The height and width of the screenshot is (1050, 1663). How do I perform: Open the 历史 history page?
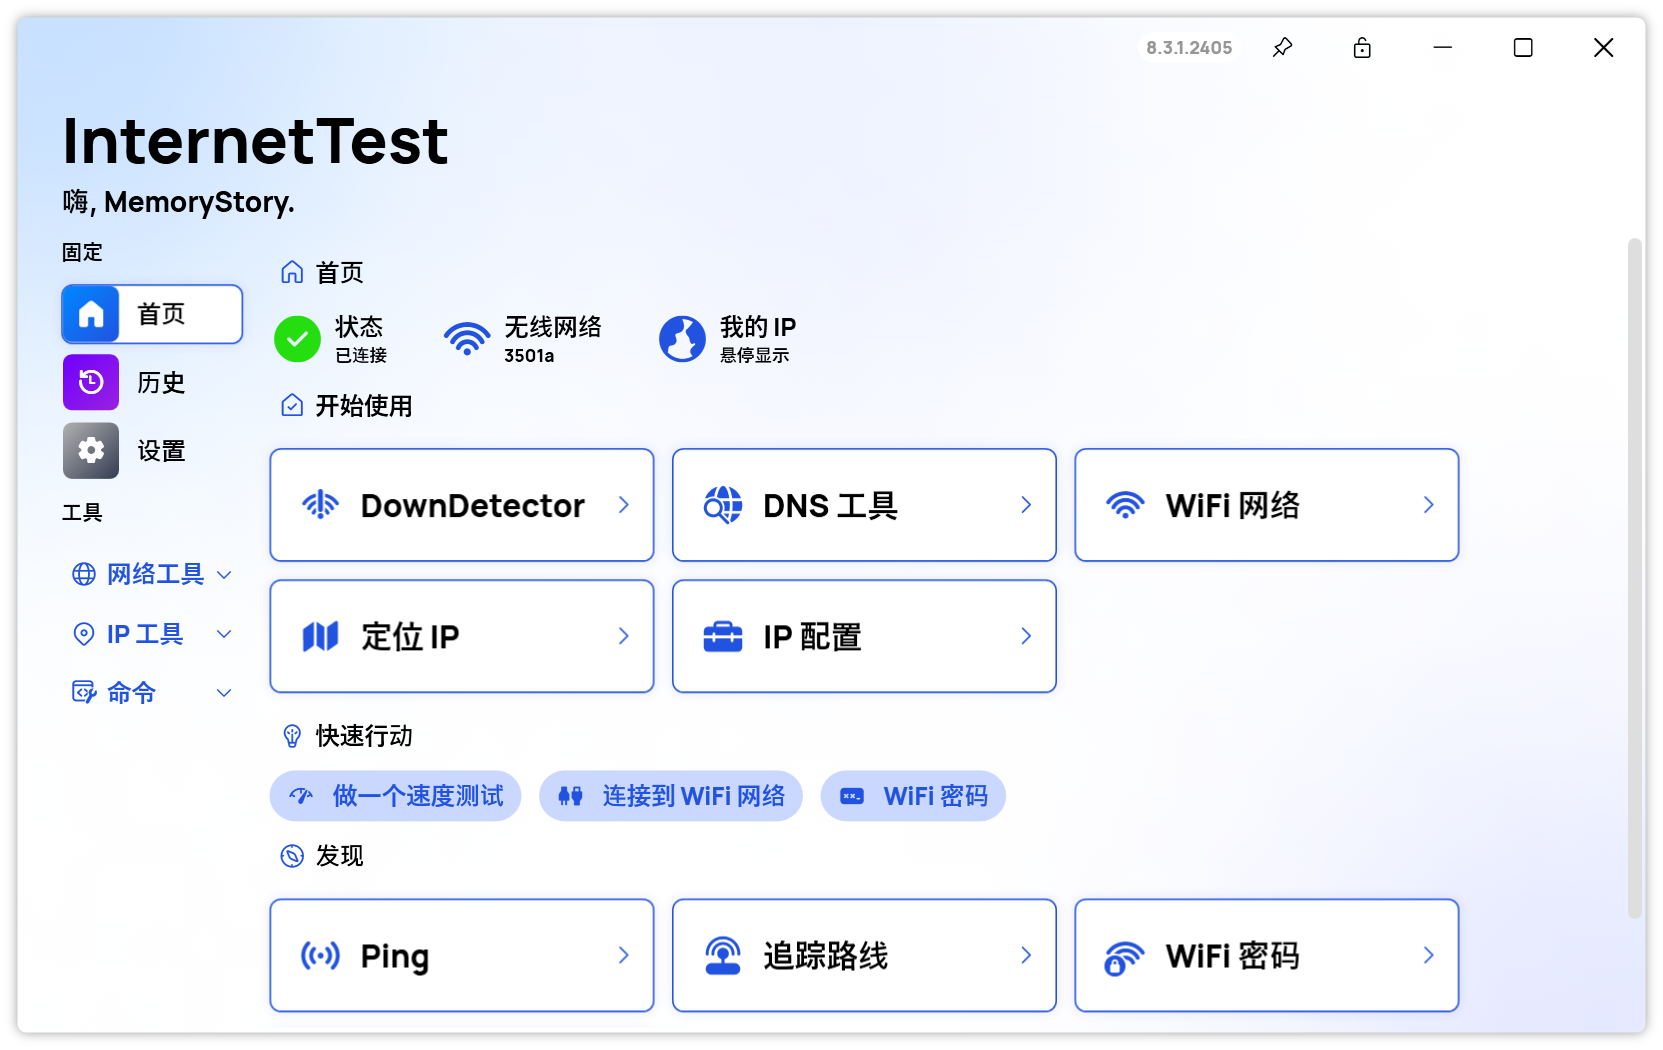coord(152,382)
